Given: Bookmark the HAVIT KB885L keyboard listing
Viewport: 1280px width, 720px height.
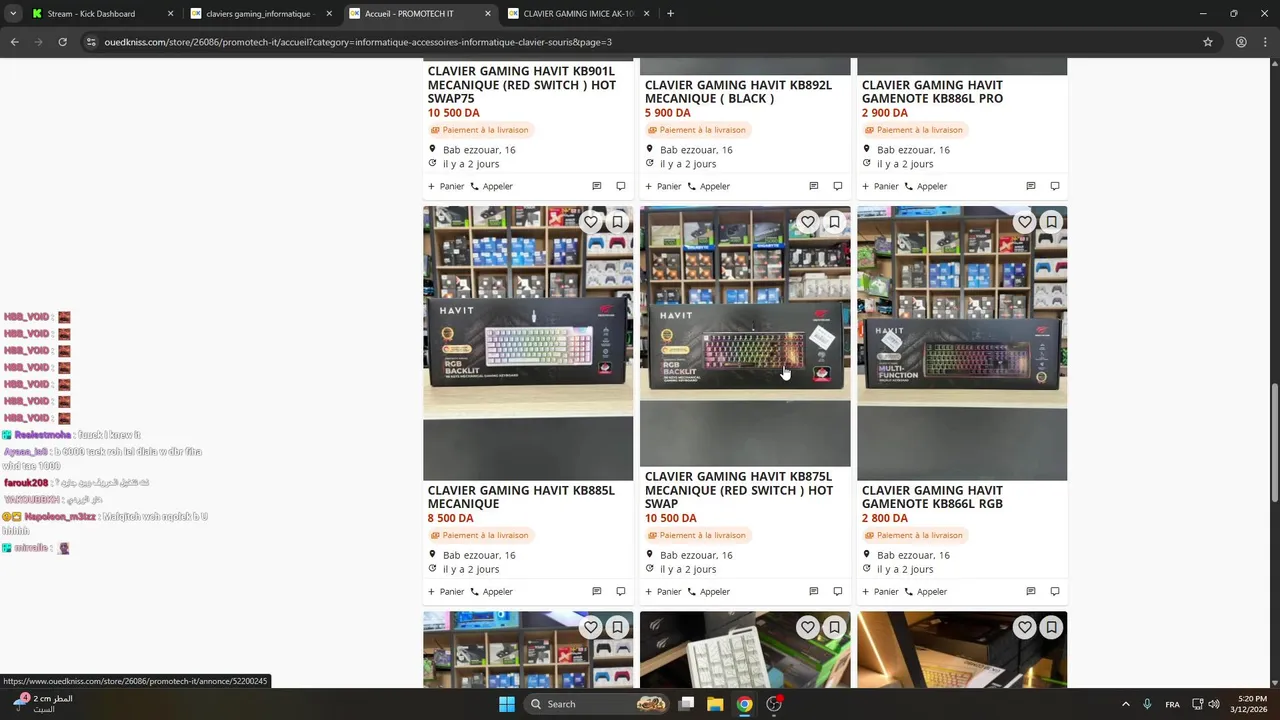Looking at the screenshot, I should (617, 222).
